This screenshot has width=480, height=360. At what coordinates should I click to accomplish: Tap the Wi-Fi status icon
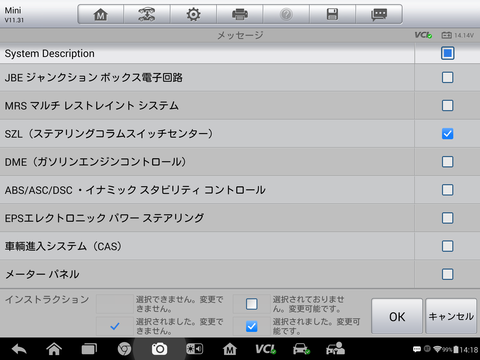coord(437,349)
